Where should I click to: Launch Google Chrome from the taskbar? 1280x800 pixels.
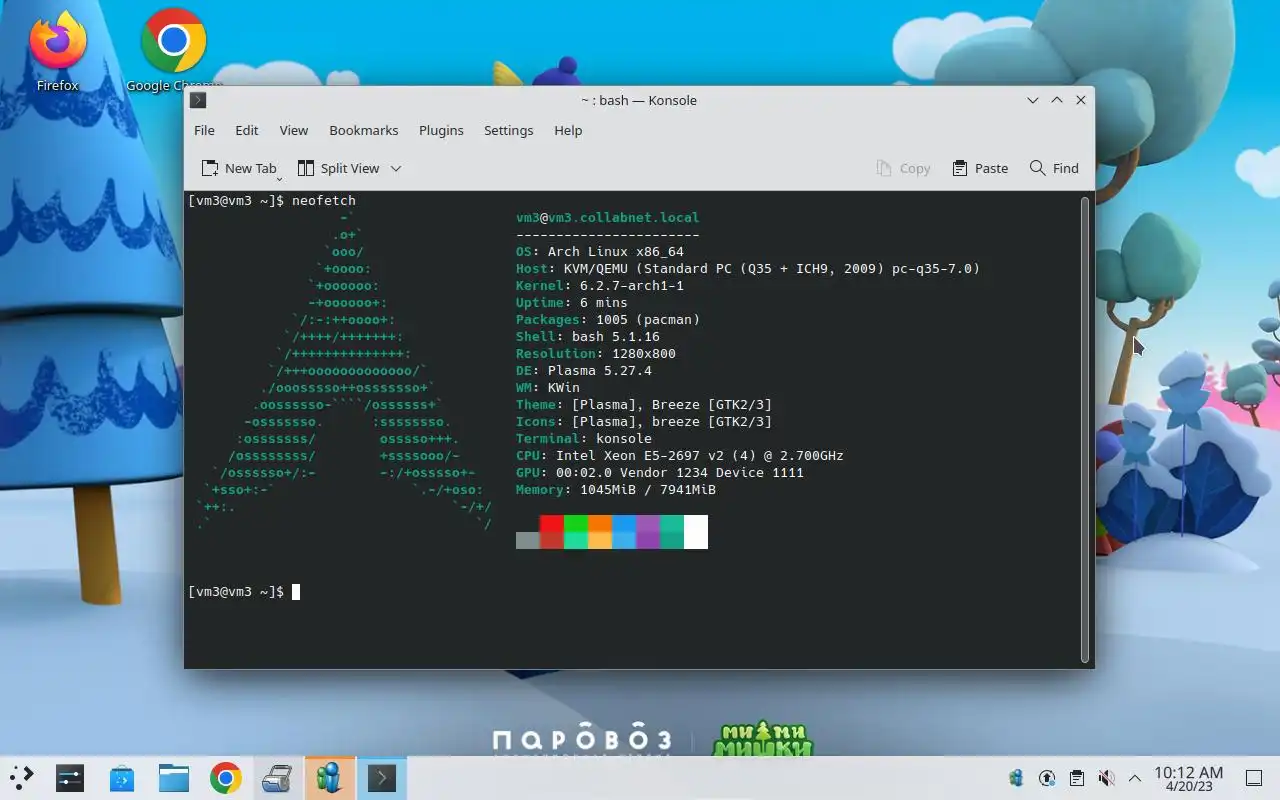pos(226,778)
